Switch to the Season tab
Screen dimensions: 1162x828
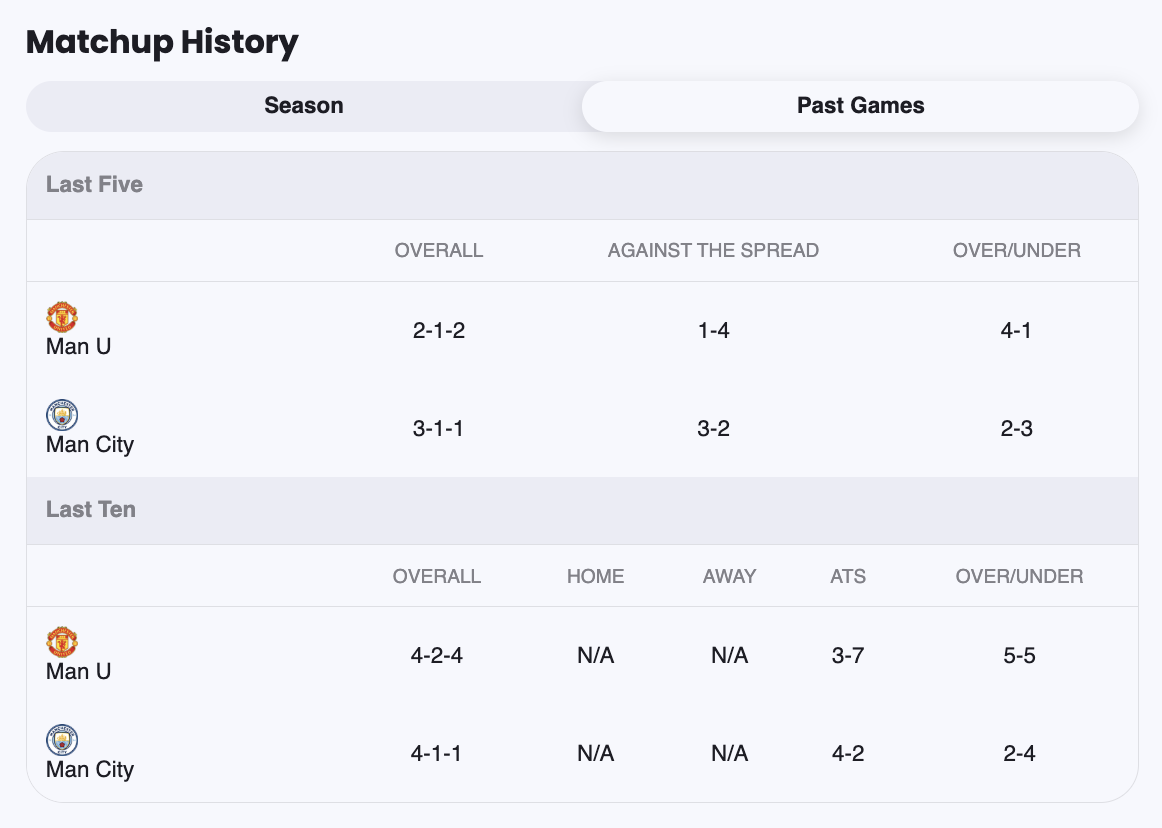304,106
